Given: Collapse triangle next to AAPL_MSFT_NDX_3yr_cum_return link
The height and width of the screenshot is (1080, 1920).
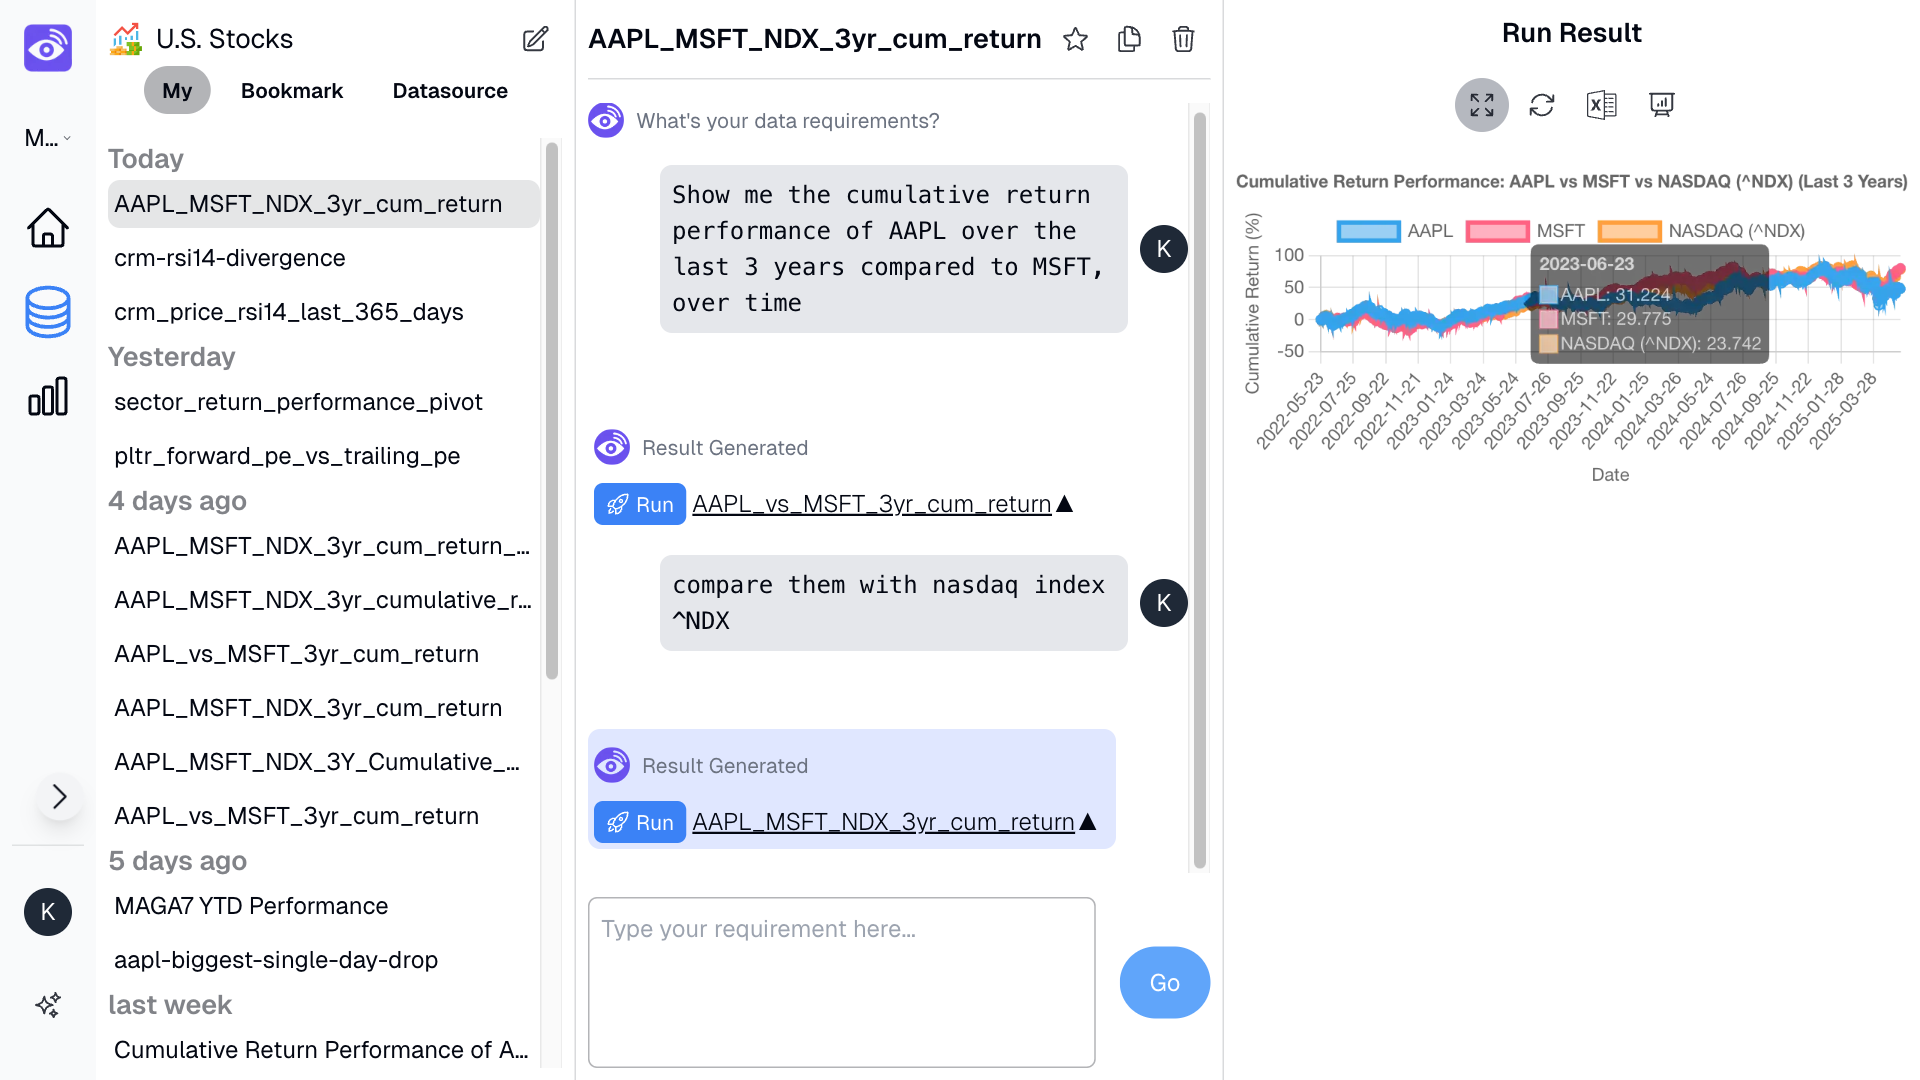Looking at the screenshot, I should click(1089, 822).
